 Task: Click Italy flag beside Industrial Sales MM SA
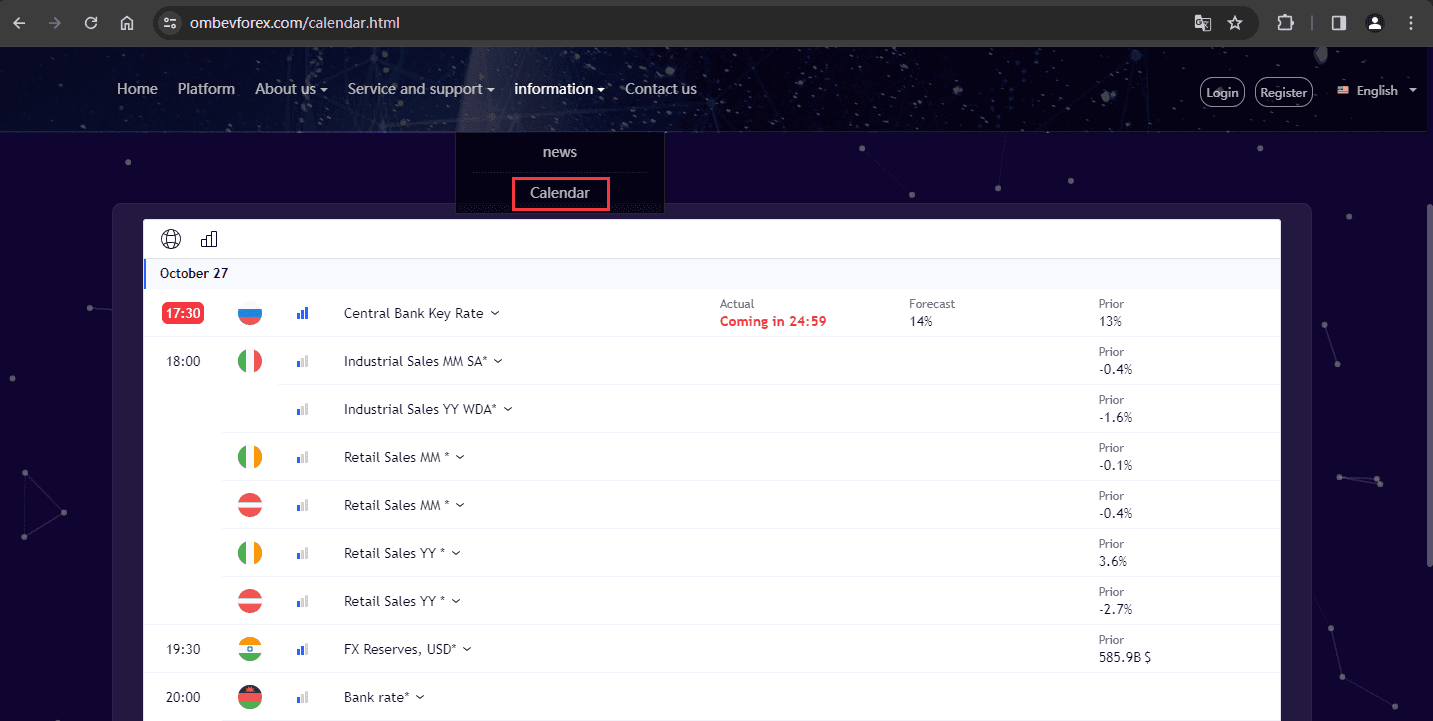click(250, 361)
